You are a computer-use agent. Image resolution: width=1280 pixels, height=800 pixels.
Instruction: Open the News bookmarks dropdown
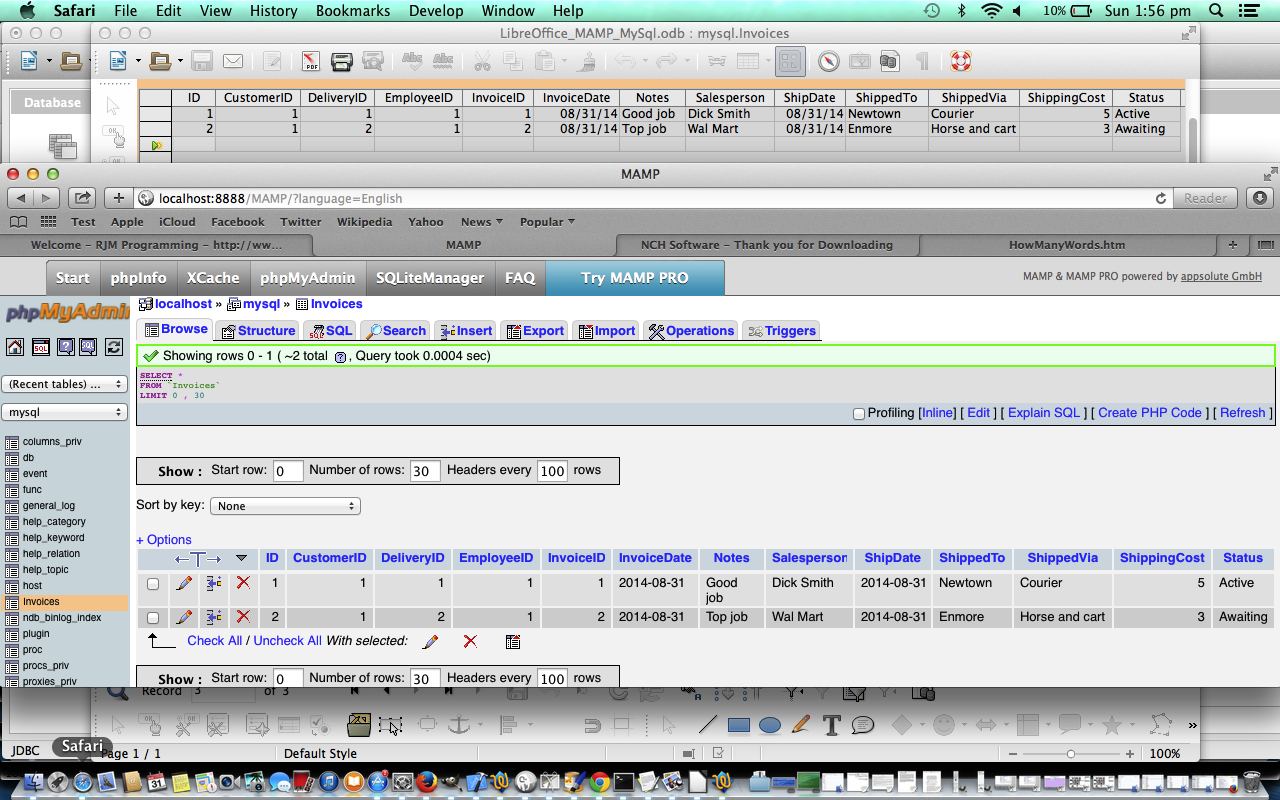tap(481, 222)
